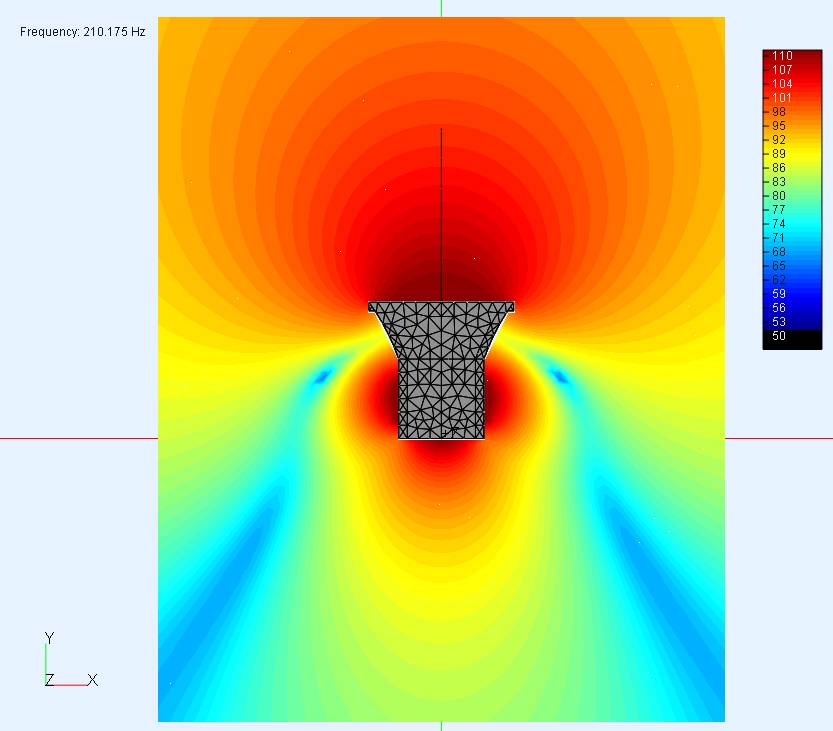
Task: Click the 101 value on the color legend
Action: pyautogui.click(x=782, y=98)
